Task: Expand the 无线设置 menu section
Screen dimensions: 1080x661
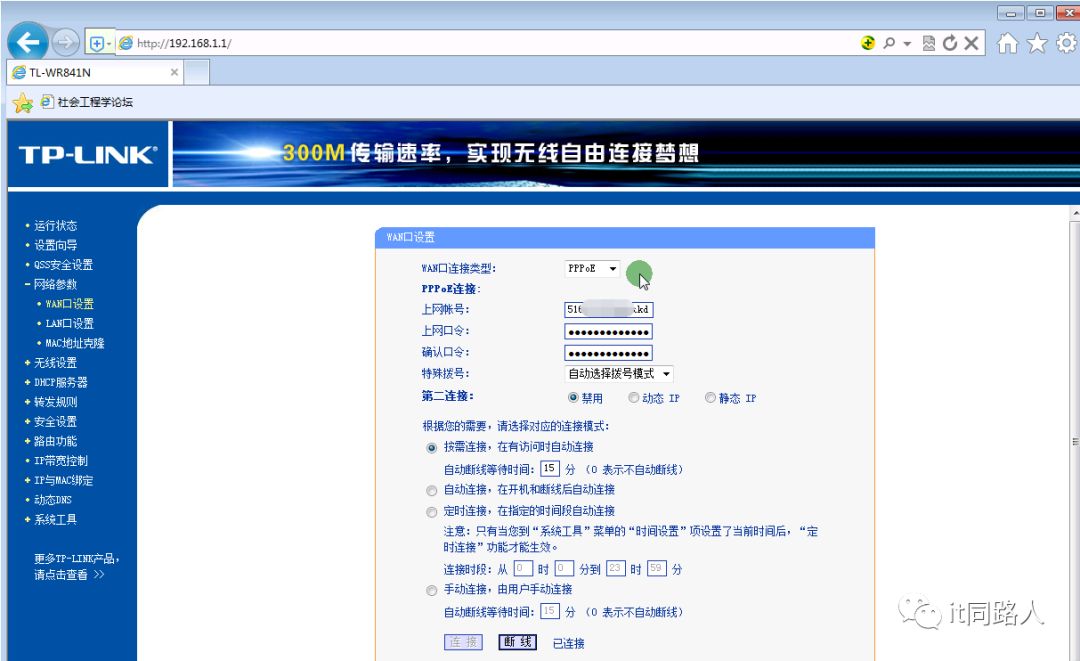Action: (55, 363)
